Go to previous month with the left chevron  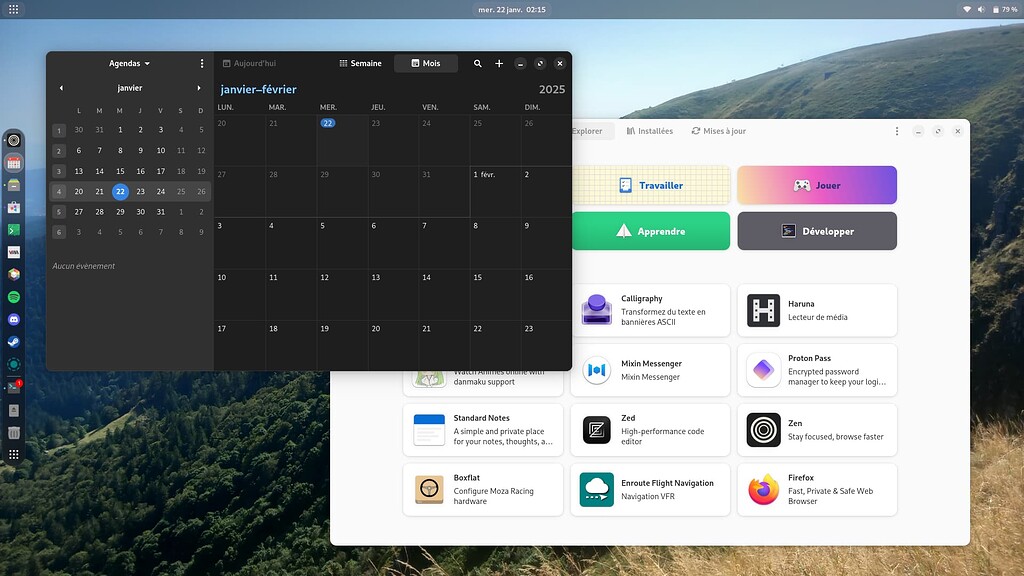coord(61,88)
